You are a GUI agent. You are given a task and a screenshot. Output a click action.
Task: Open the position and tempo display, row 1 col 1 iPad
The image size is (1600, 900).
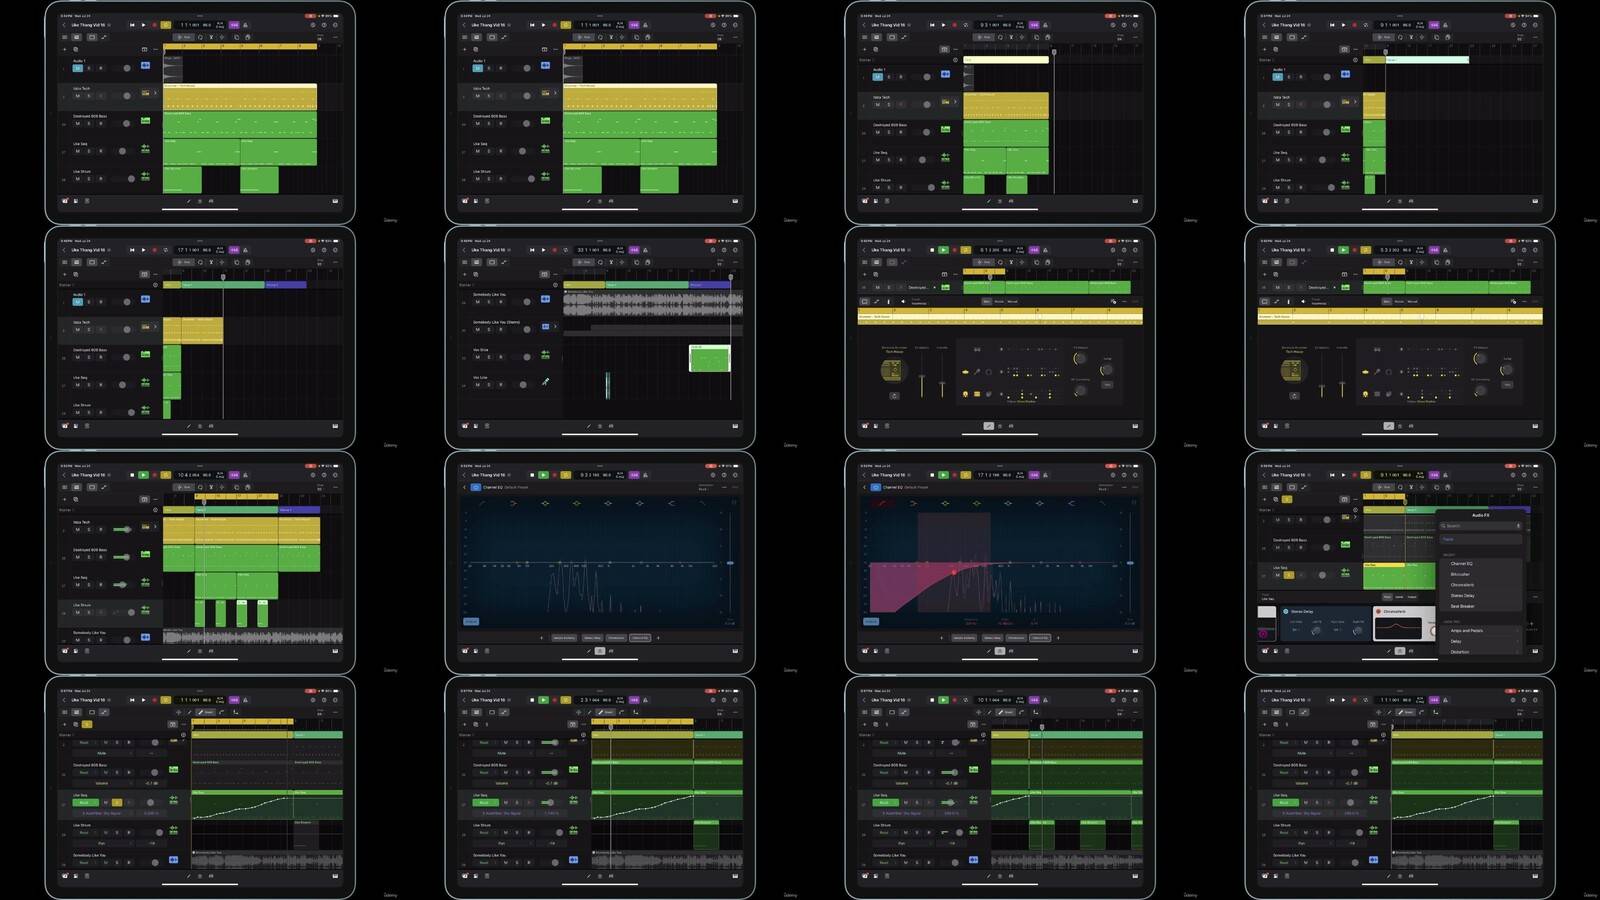point(202,25)
